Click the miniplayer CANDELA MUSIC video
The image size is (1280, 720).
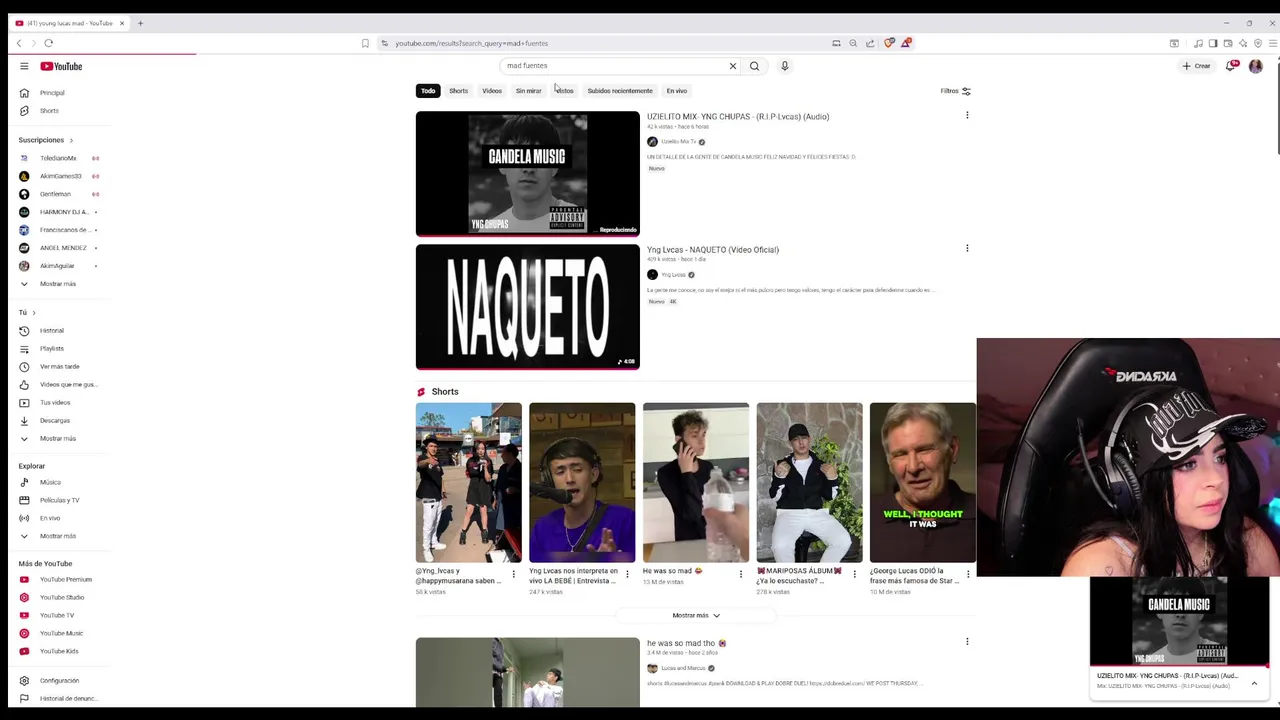click(1179, 622)
